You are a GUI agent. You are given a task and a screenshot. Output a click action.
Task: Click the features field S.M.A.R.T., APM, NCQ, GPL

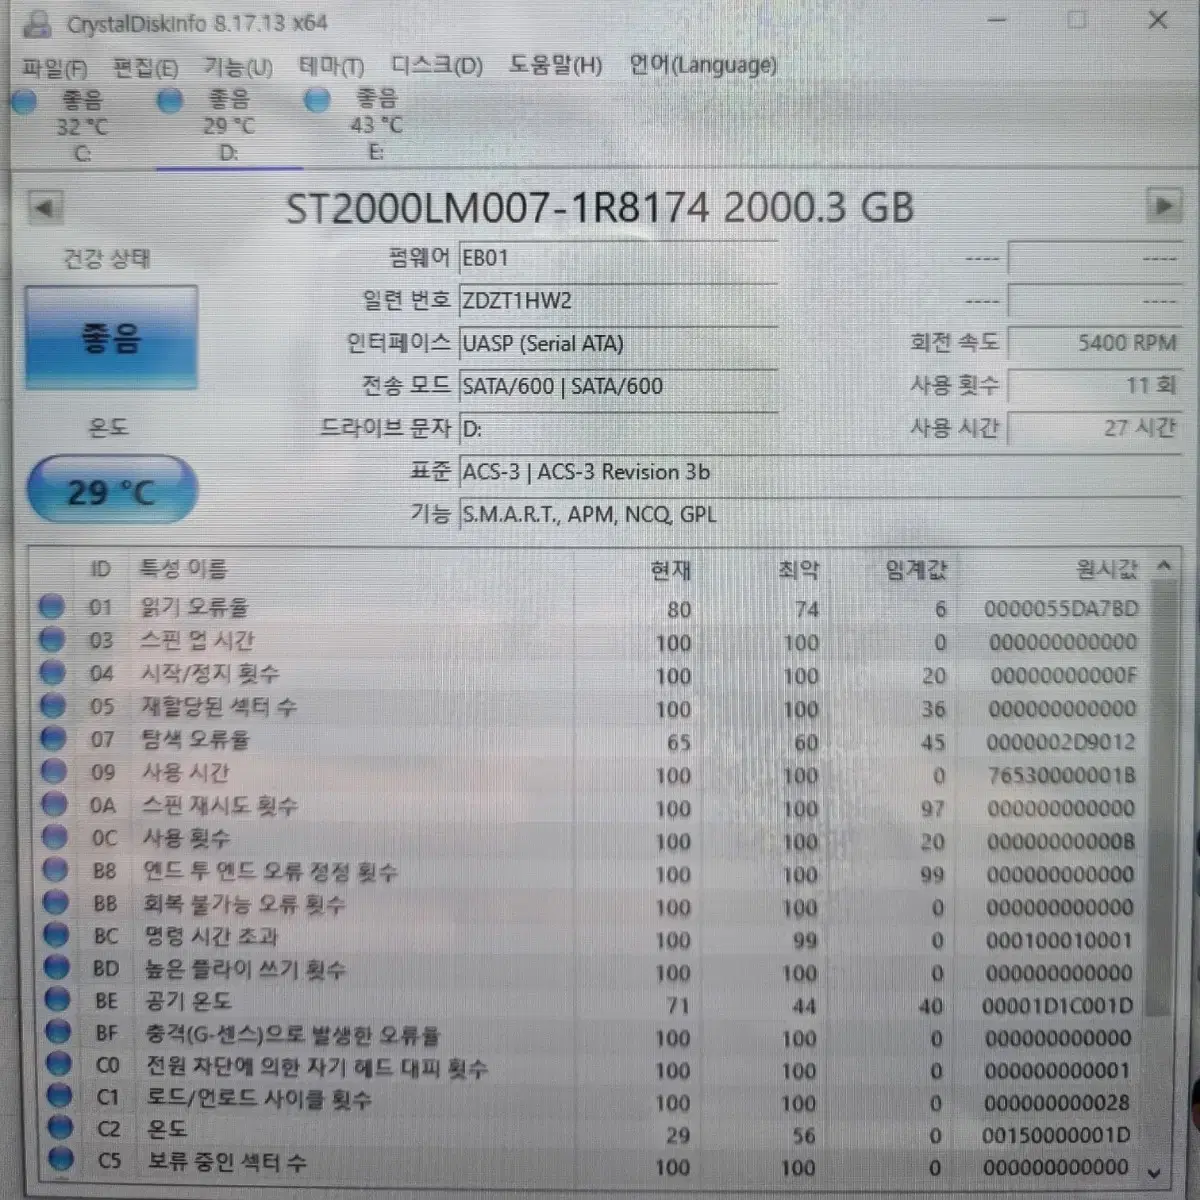coord(819,515)
